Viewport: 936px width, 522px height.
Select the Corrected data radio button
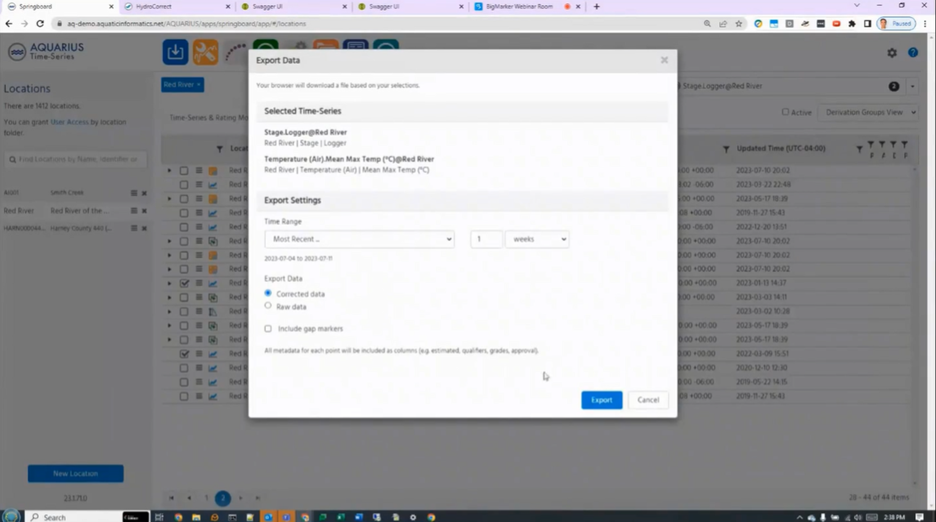click(268, 293)
